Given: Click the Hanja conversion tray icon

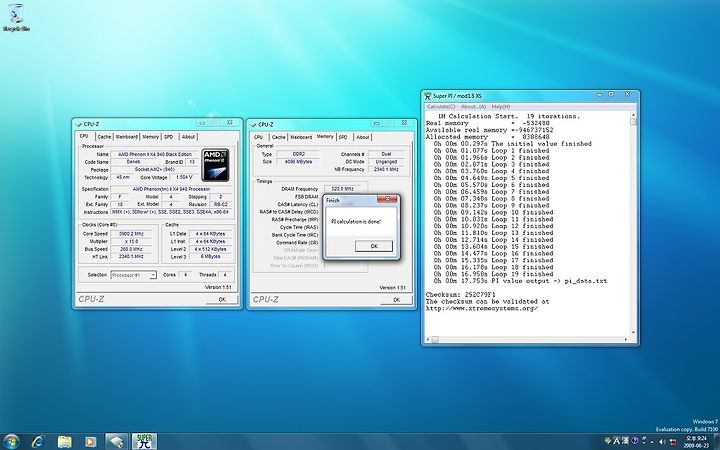Looking at the screenshot, I should 625,441.
